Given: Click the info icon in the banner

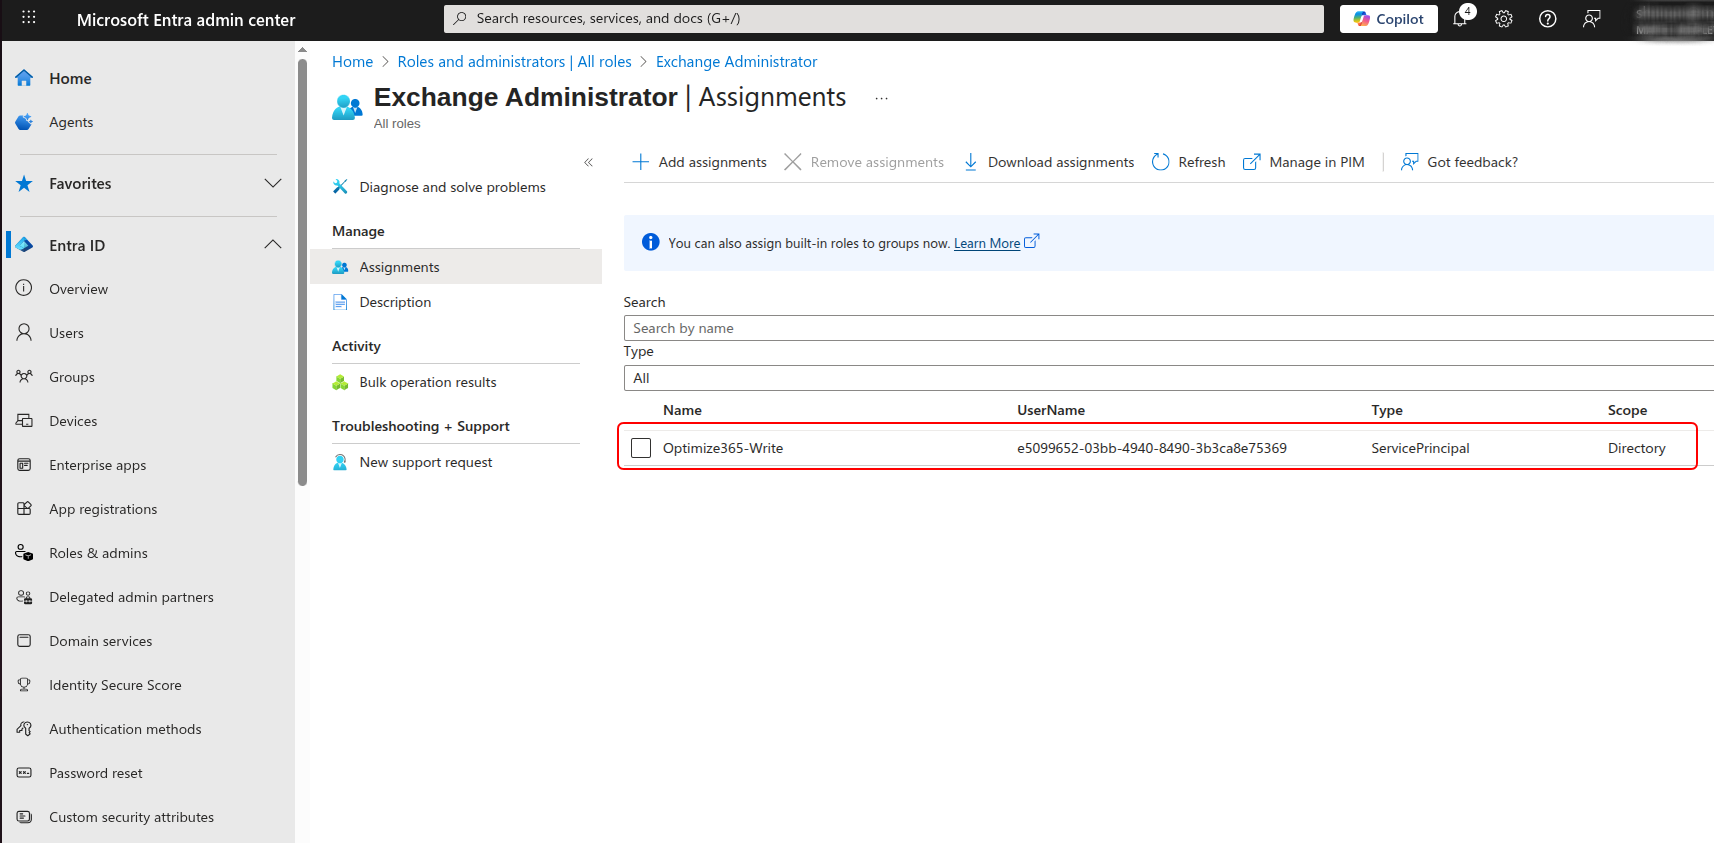Looking at the screenshot, I should pos(650,242).
